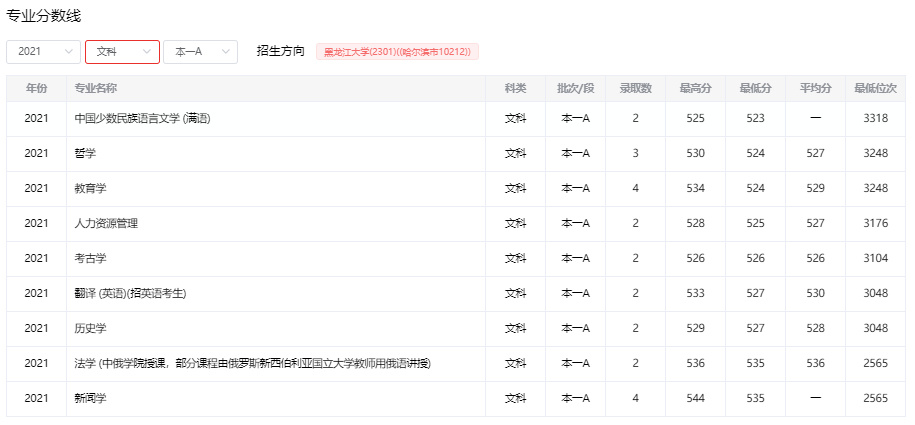Click the 批次/段 column header
Image resolution: width=915 pixels, height=425 pixels.
click(575, 89)
